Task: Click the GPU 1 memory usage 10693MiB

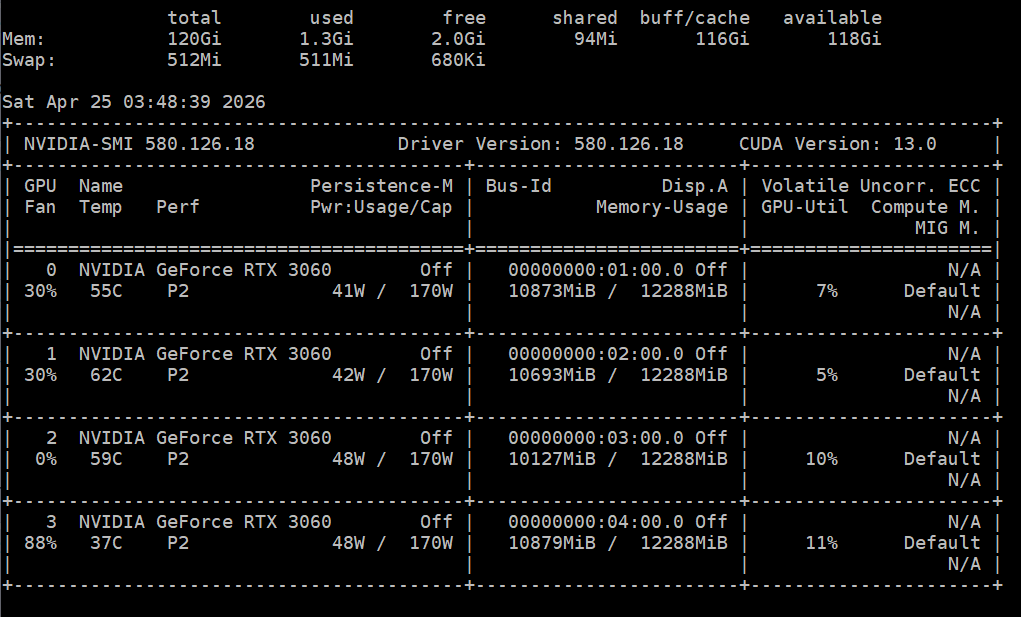Action: pos(552,375)
